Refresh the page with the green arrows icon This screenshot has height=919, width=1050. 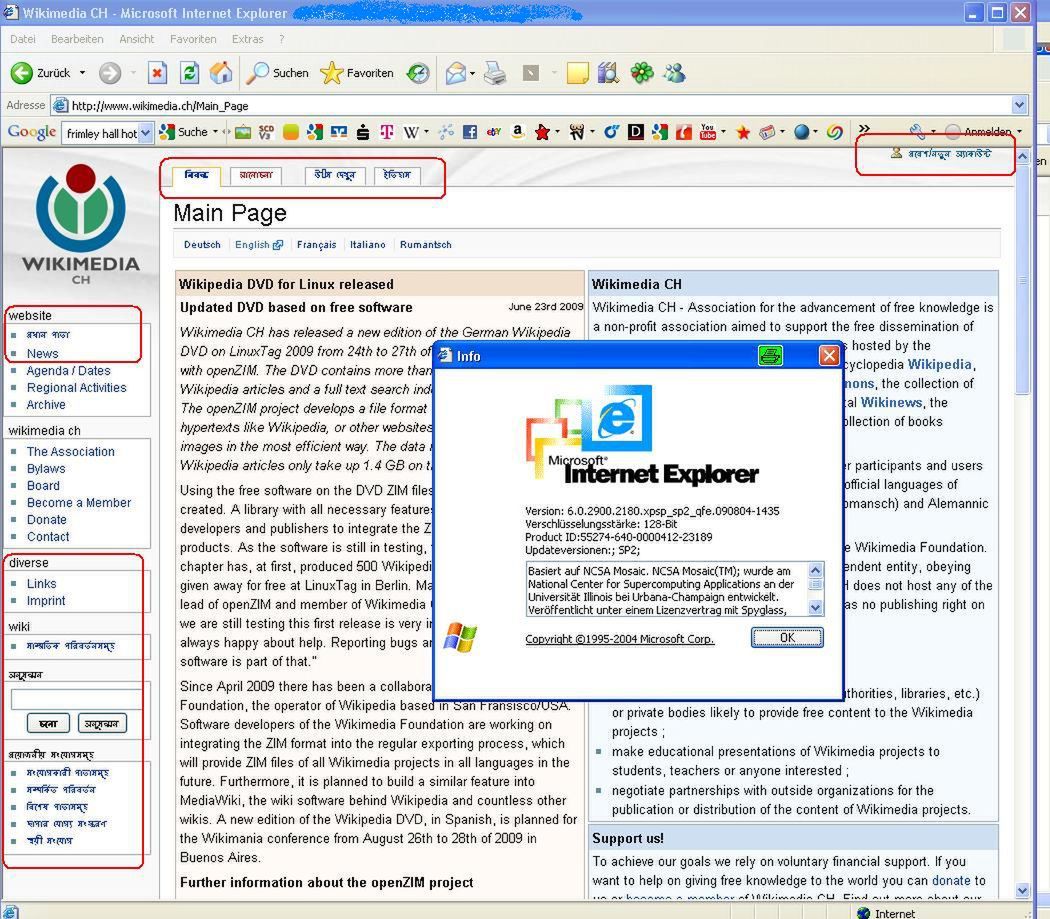coord(190,73)
